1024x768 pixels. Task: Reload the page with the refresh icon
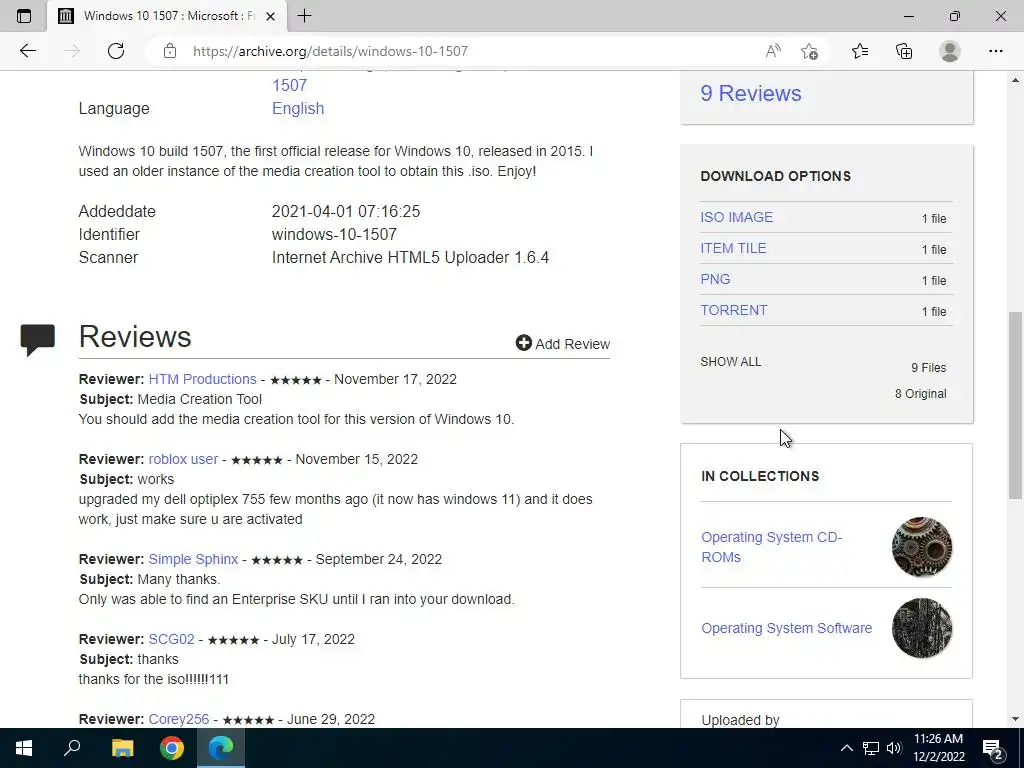click(x=116, y=51)
